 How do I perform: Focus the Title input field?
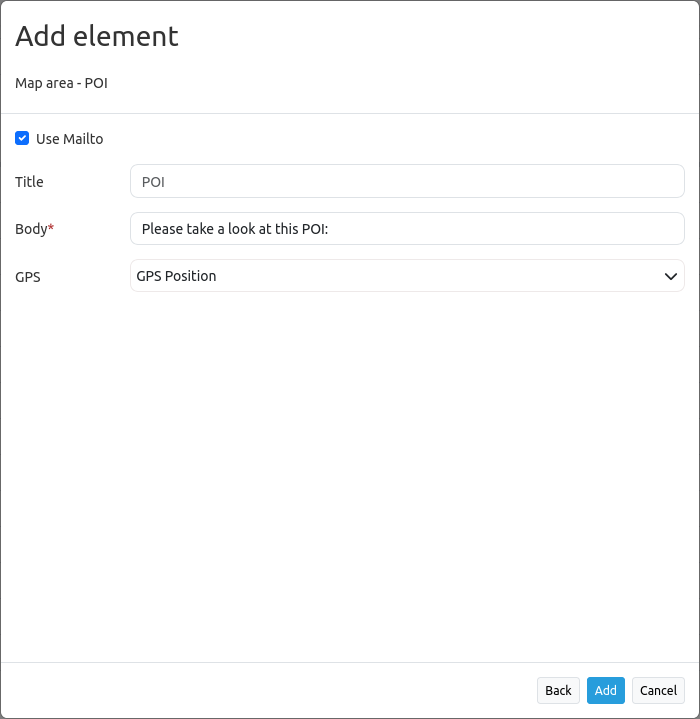pyautogui.click(x=407, y=182)
